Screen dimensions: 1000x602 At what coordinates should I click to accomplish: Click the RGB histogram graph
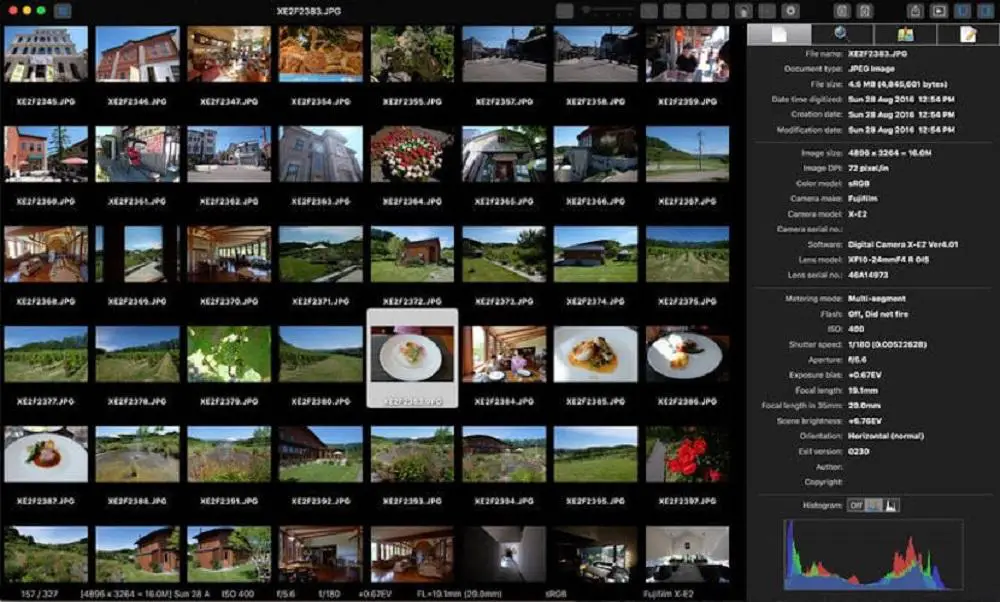pyautogui.click(x=872, y=555)
